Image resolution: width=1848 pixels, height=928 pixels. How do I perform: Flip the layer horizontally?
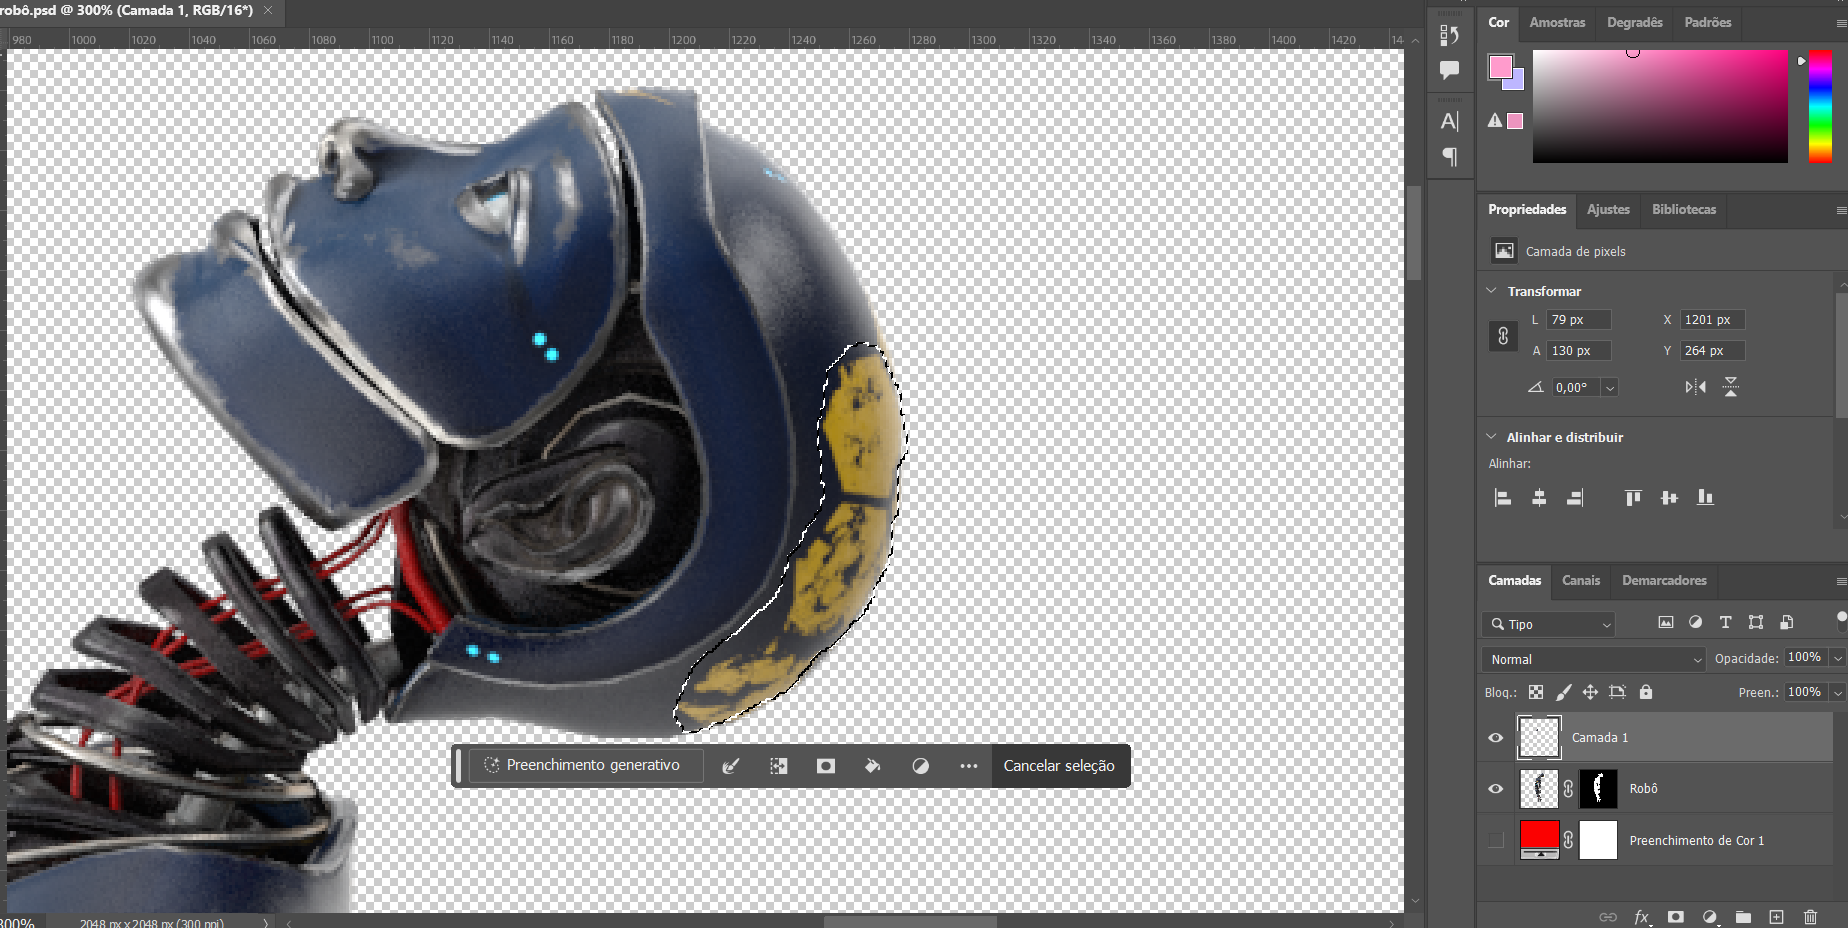(1696, 387)
